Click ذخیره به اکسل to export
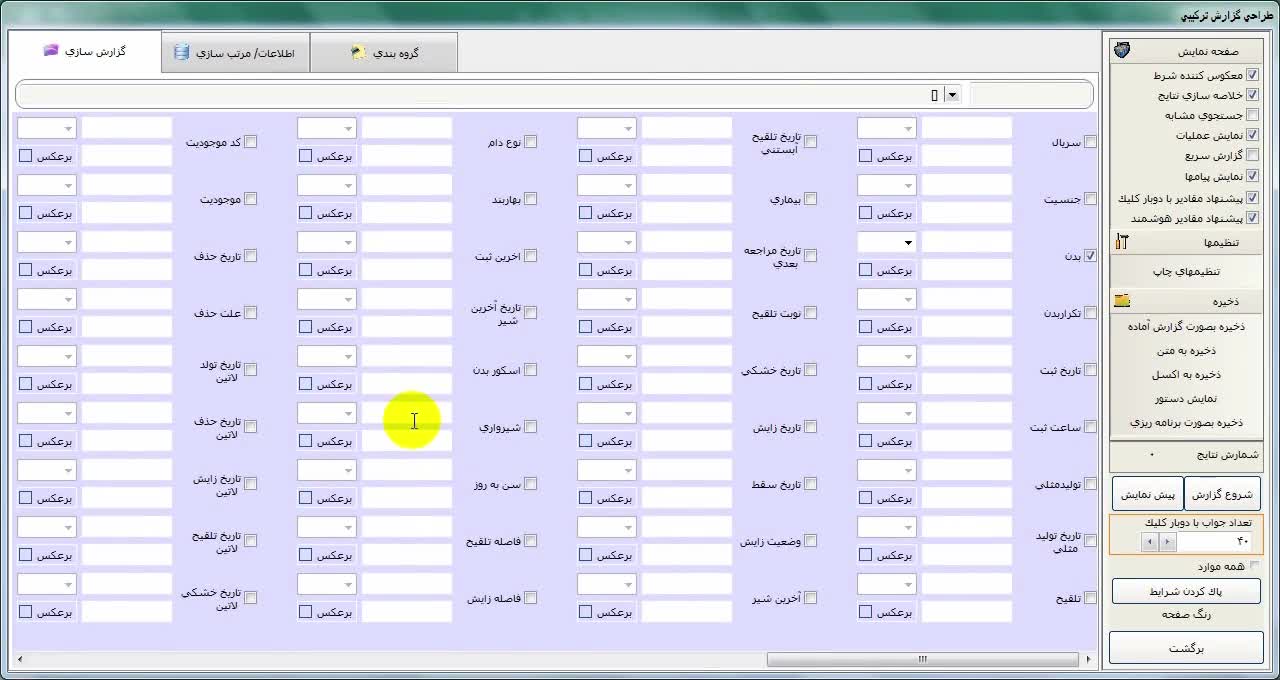The height and width of the screenshot is (680, 1280). [1185, 375]
